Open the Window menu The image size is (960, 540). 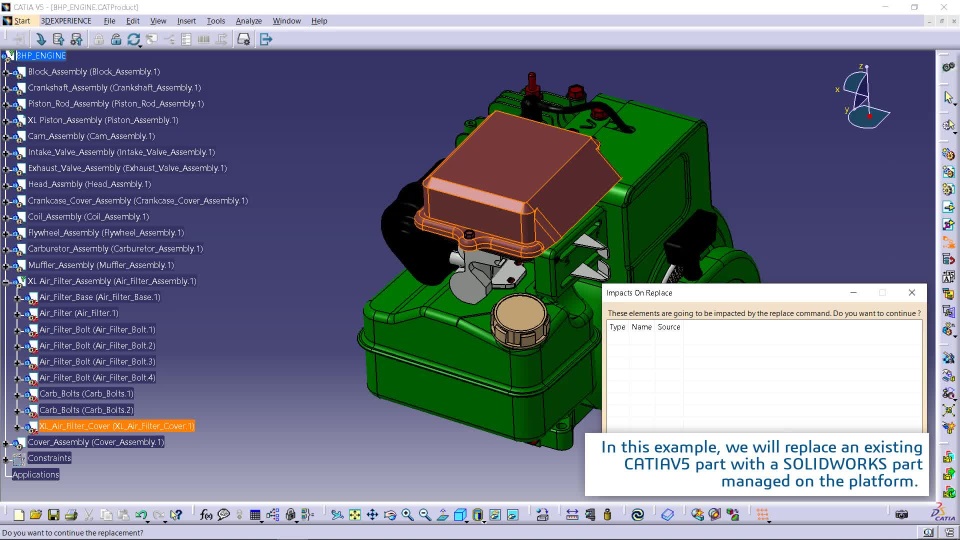[287, 21]
